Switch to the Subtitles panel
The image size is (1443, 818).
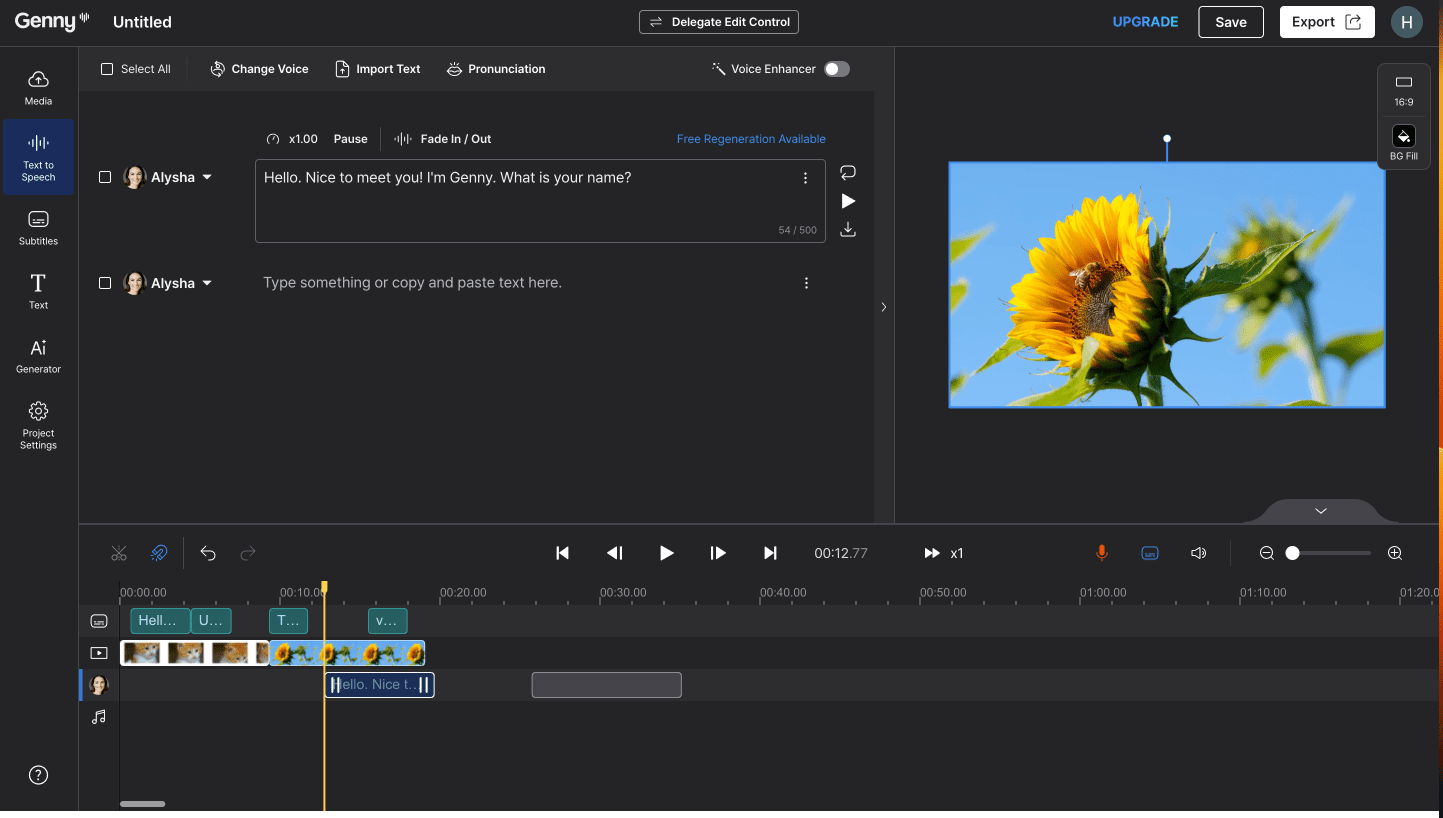coord(37,227)
